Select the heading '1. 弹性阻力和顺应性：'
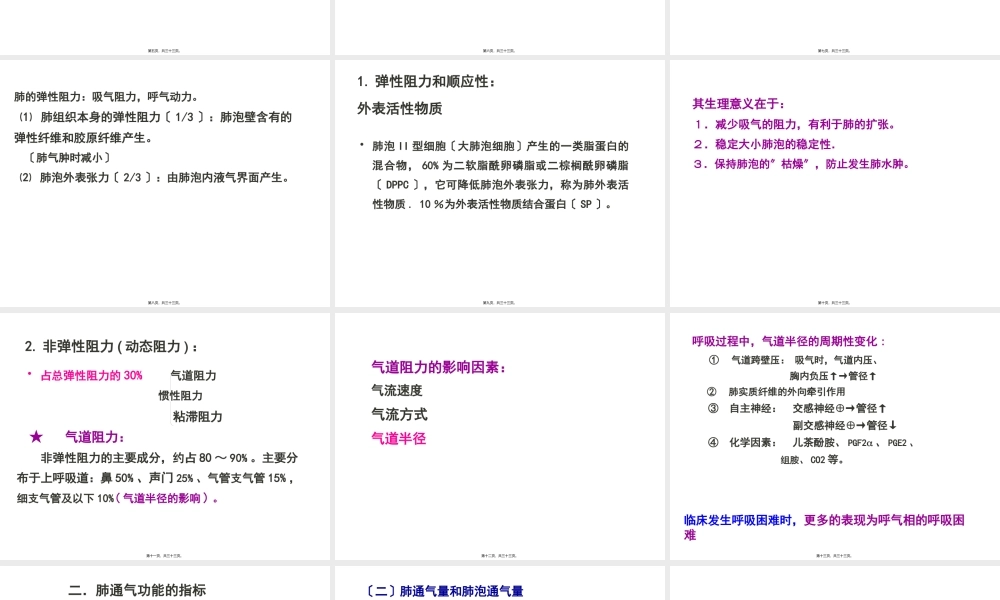1000x600 pixels. pos(427,82)
